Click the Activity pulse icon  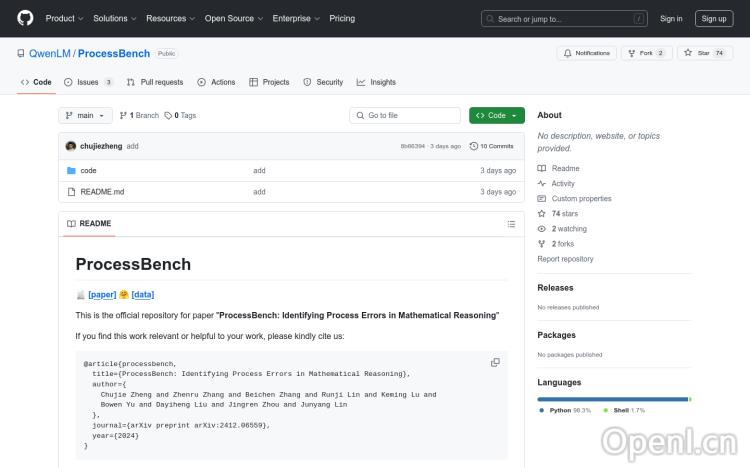[541, 183]
